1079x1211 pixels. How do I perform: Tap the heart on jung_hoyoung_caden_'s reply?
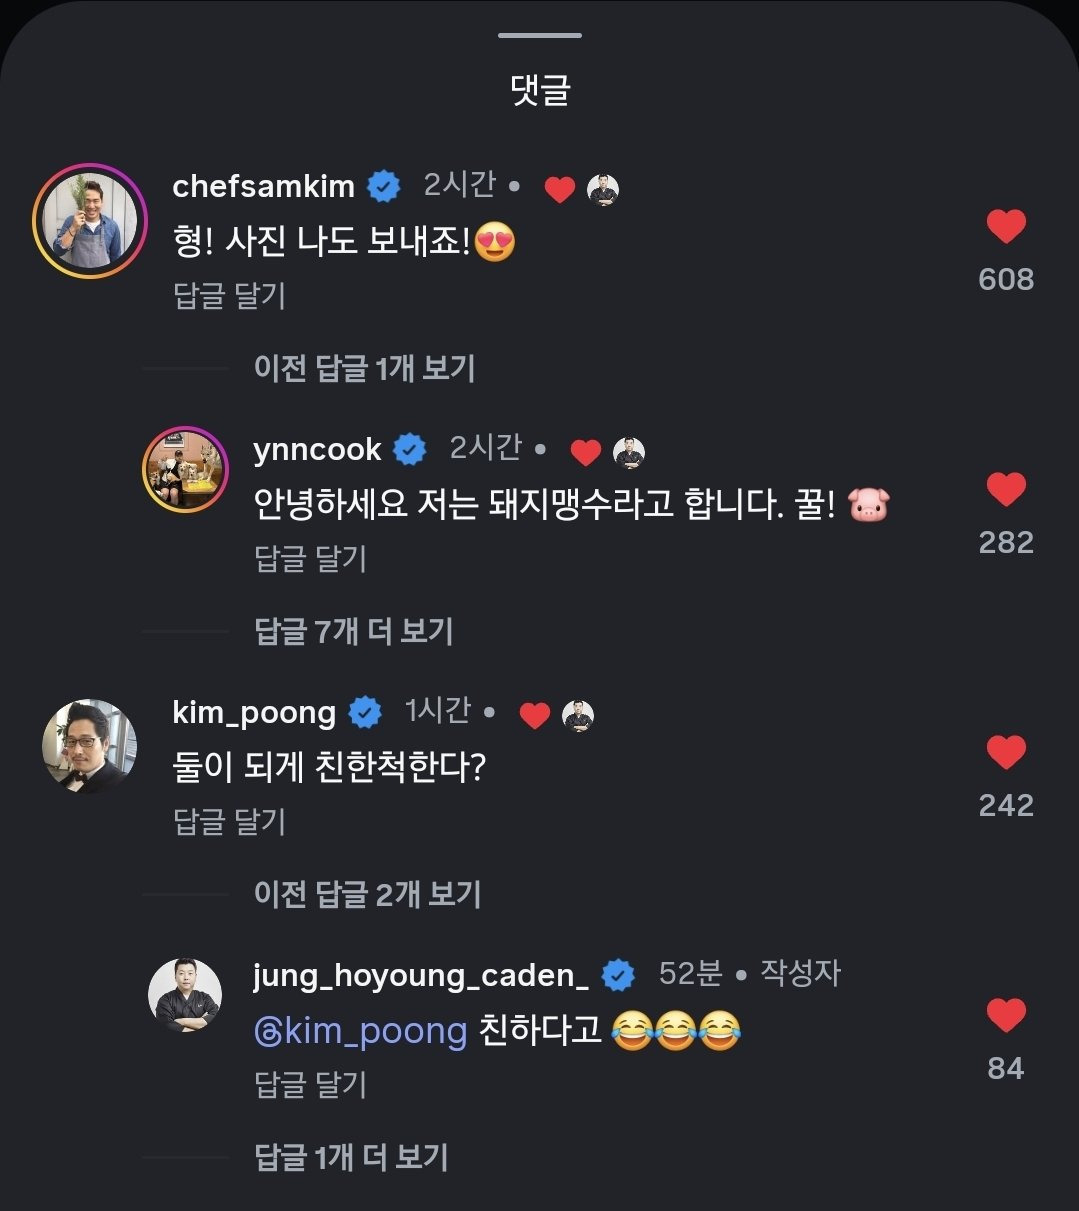pyautogui.click(x=1006, y=1016)
